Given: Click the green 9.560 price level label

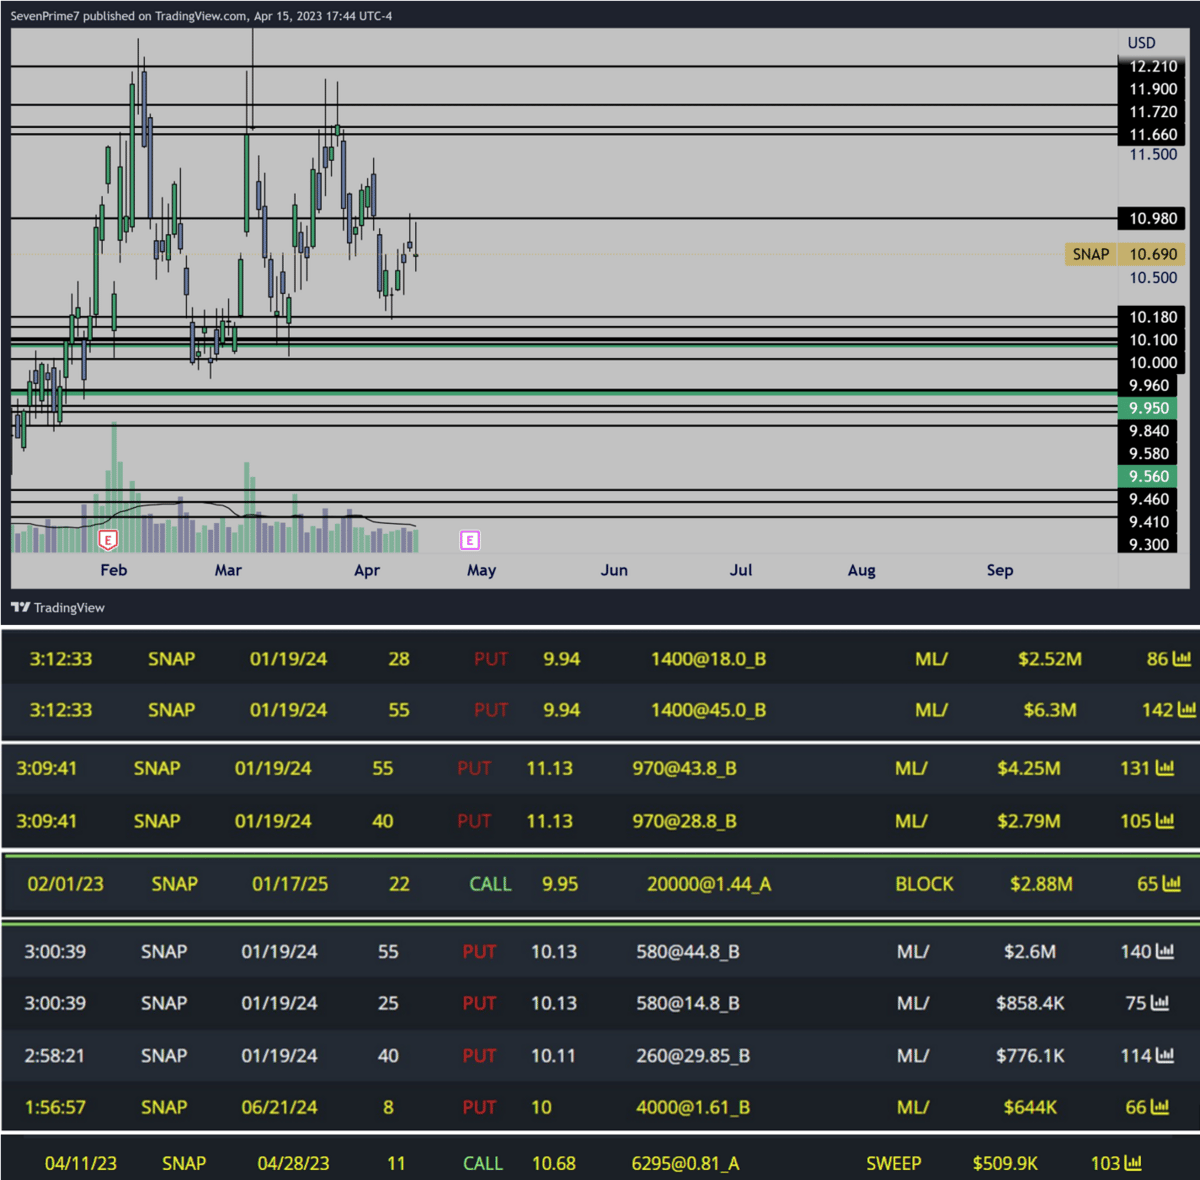Looking at the screenshot, I should pos(1148,476).
